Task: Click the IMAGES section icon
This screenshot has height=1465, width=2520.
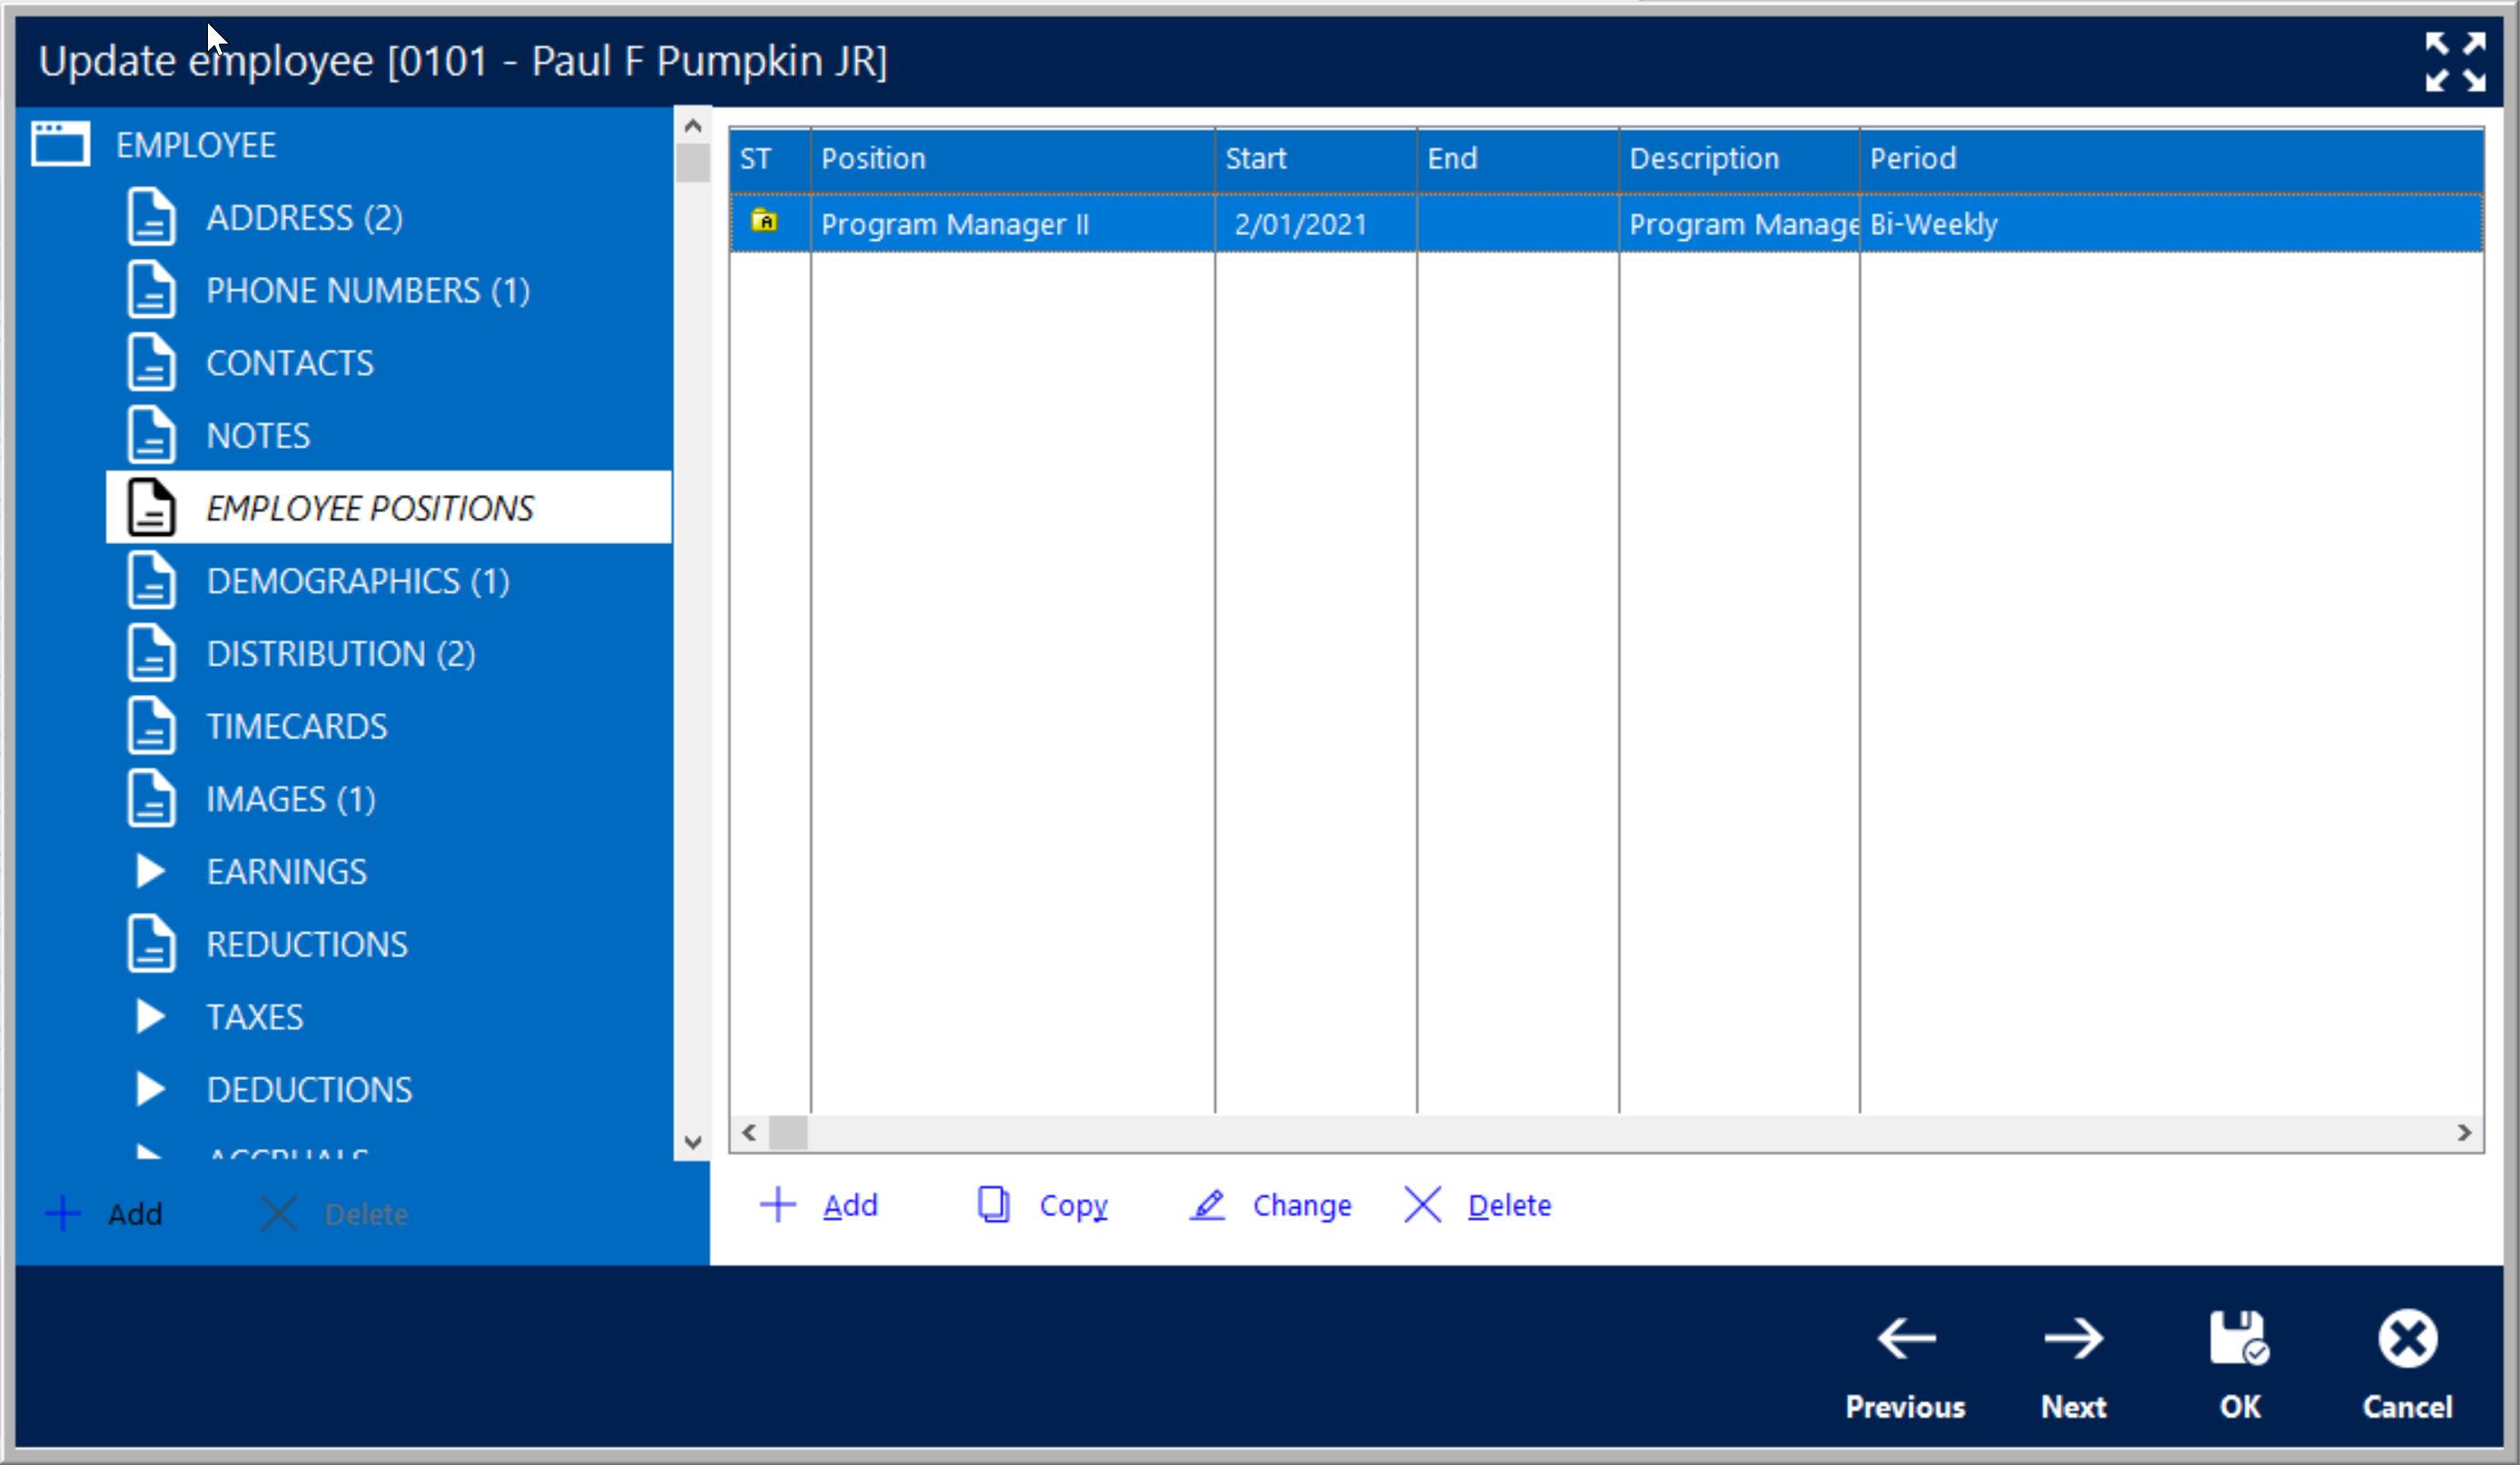Action: [152, 797]
